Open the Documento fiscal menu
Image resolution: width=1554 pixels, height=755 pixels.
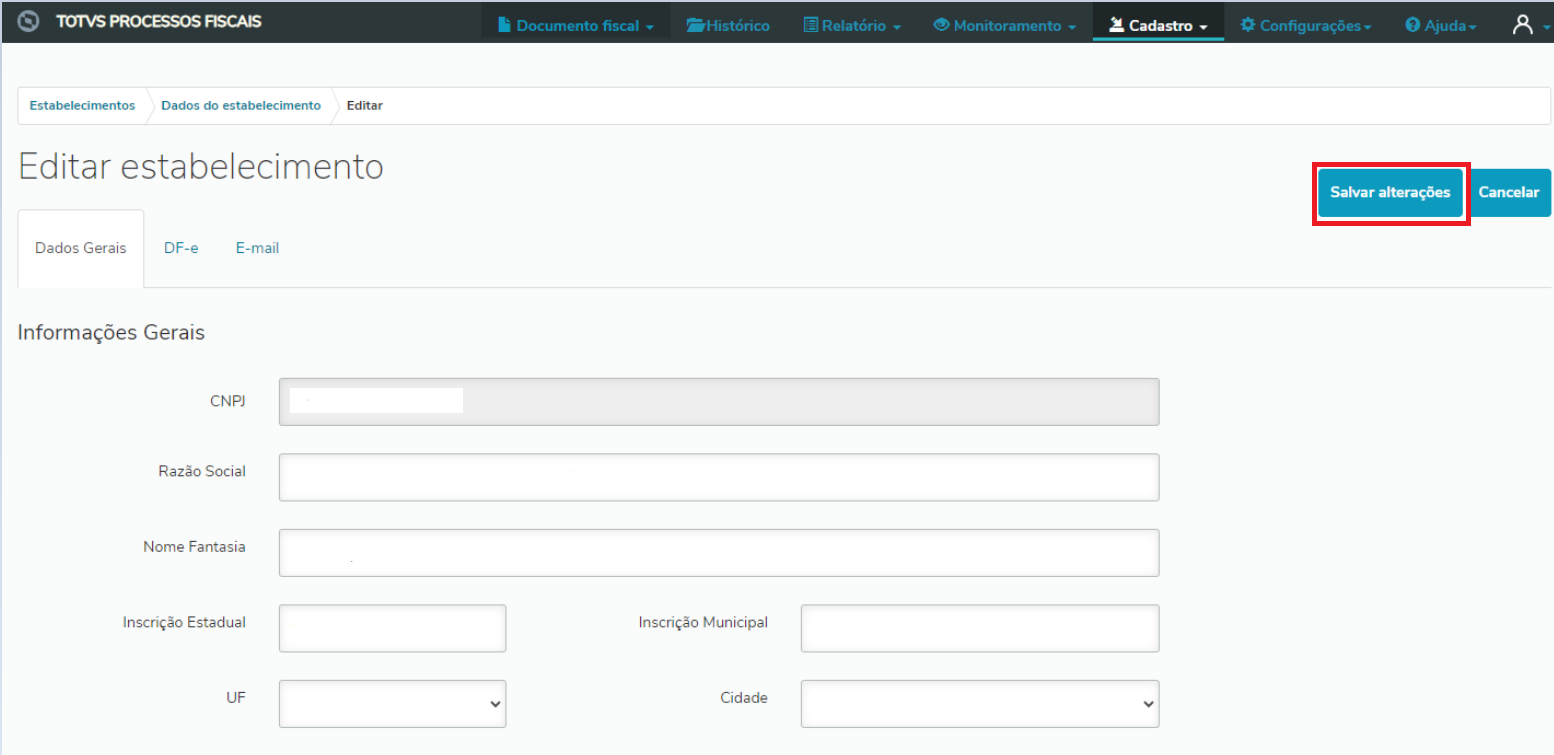click(575, 25)
